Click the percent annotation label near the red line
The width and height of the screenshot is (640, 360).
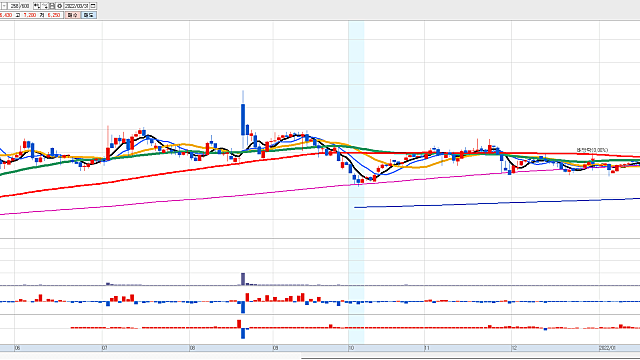click(x=592, y=150)
